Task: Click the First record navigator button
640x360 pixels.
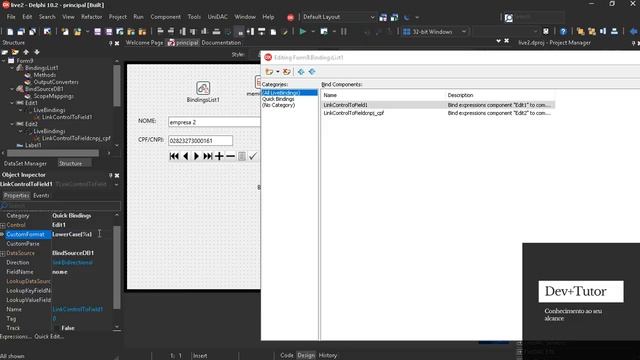Action: [x=174, y=156]
